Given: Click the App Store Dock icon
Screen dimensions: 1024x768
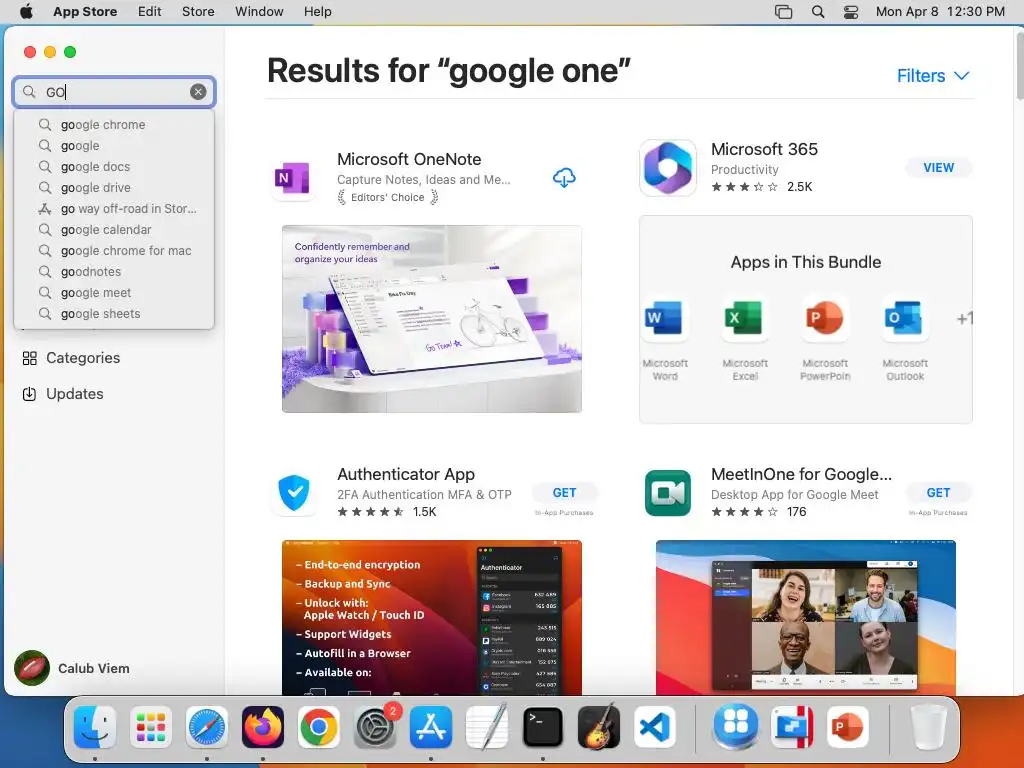Looking at the screenshot, I should [x=431, y=727].
